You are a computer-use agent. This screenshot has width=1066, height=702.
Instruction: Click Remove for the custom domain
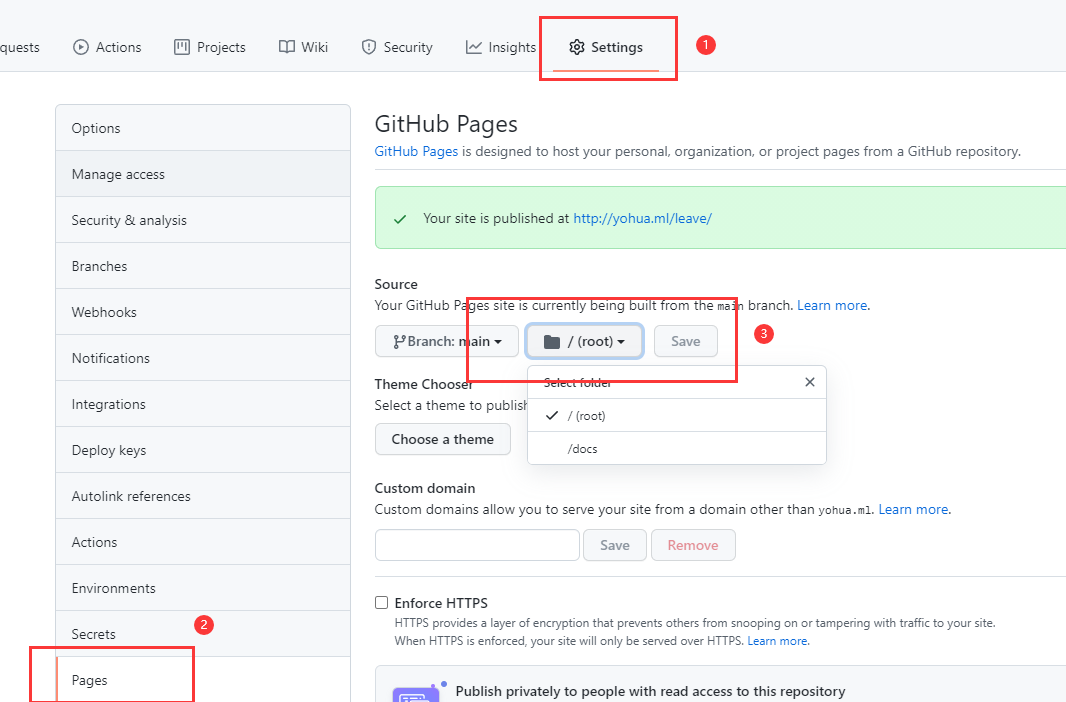(693, 545)
